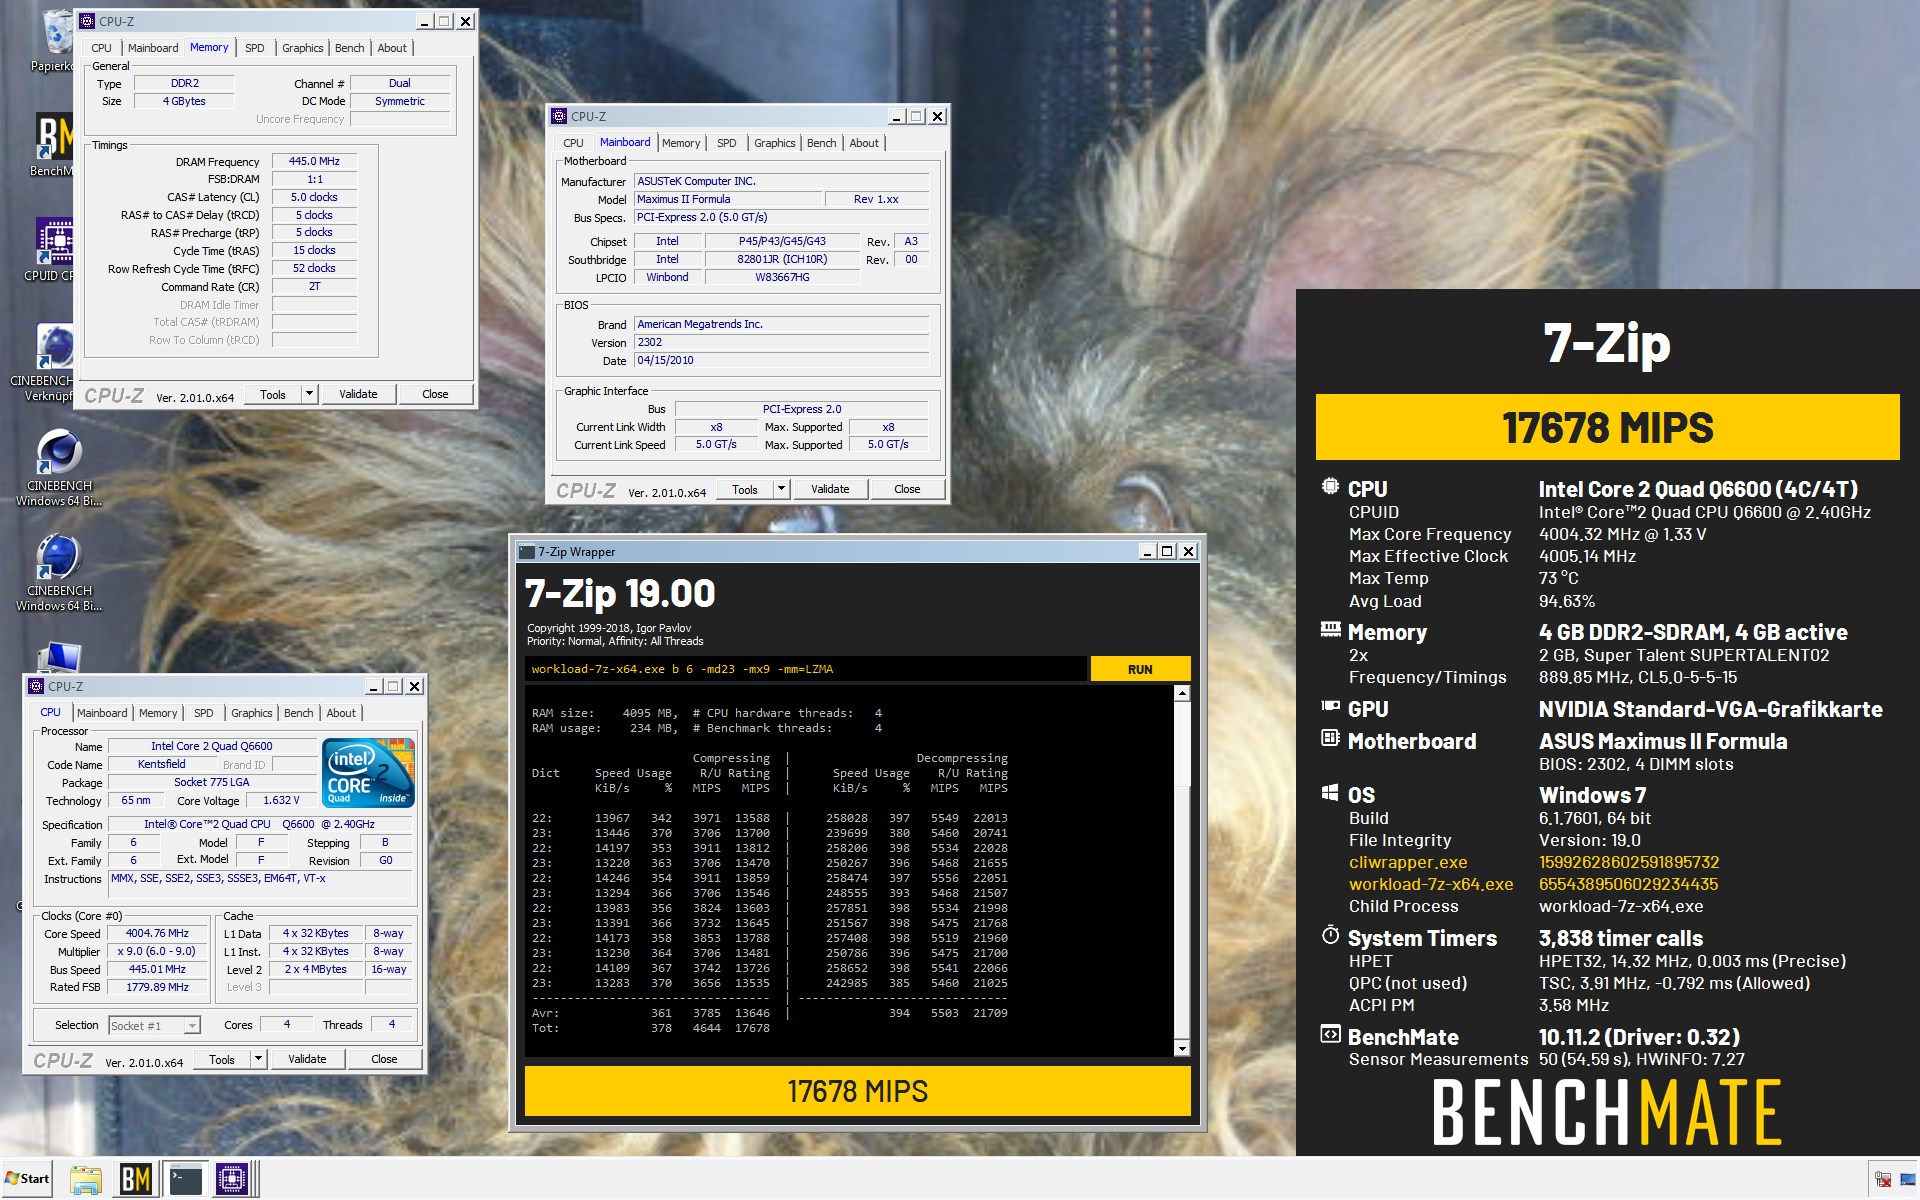The height and width of the screenshot is (1200, 1920).
Task: Click the cliwrapper.exe file integrity entry
Action: (1408, 862)
